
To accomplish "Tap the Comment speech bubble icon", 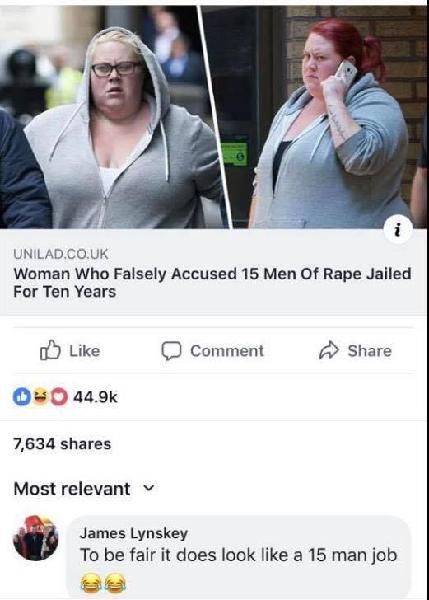I will 171,351.
